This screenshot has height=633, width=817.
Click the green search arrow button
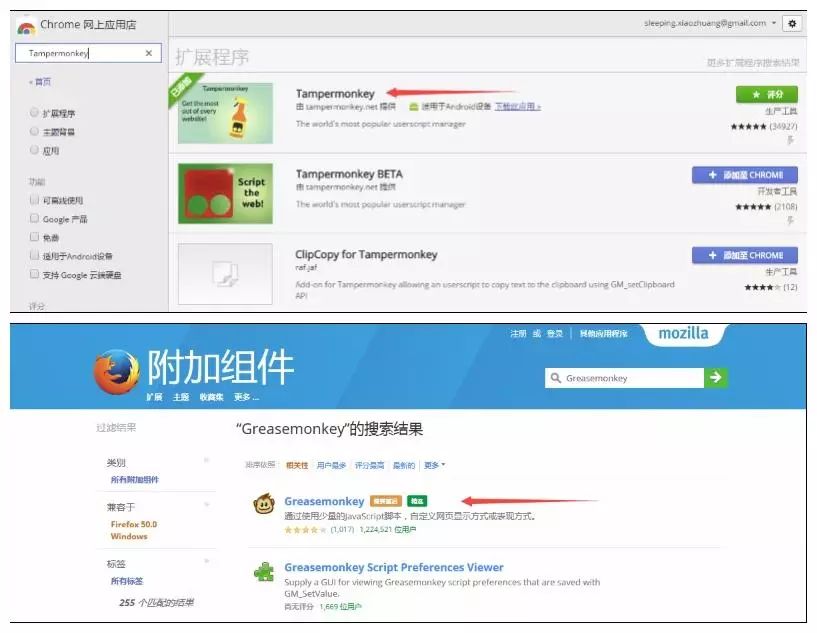tap(716, 378)
